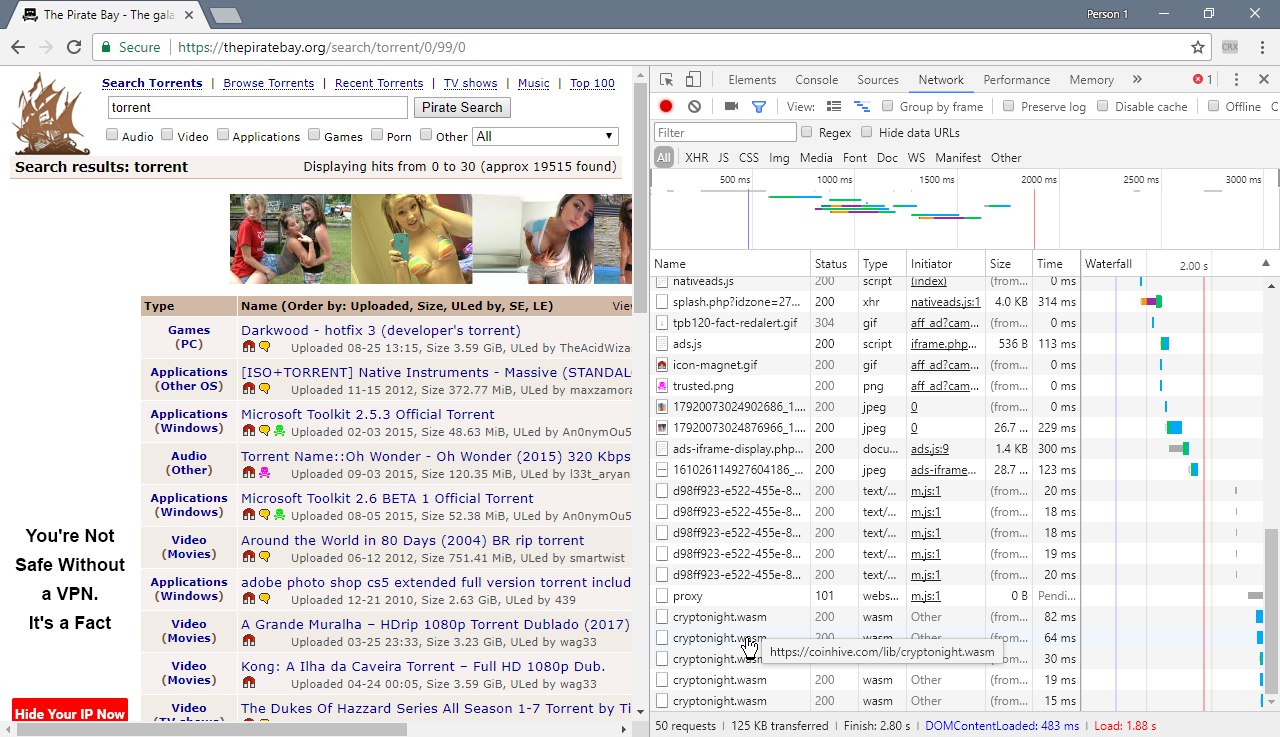The height and width of the screenshot is (737, 1280).
Task: Toggle the device toolbar icon
Action: (x=693, y=80)
